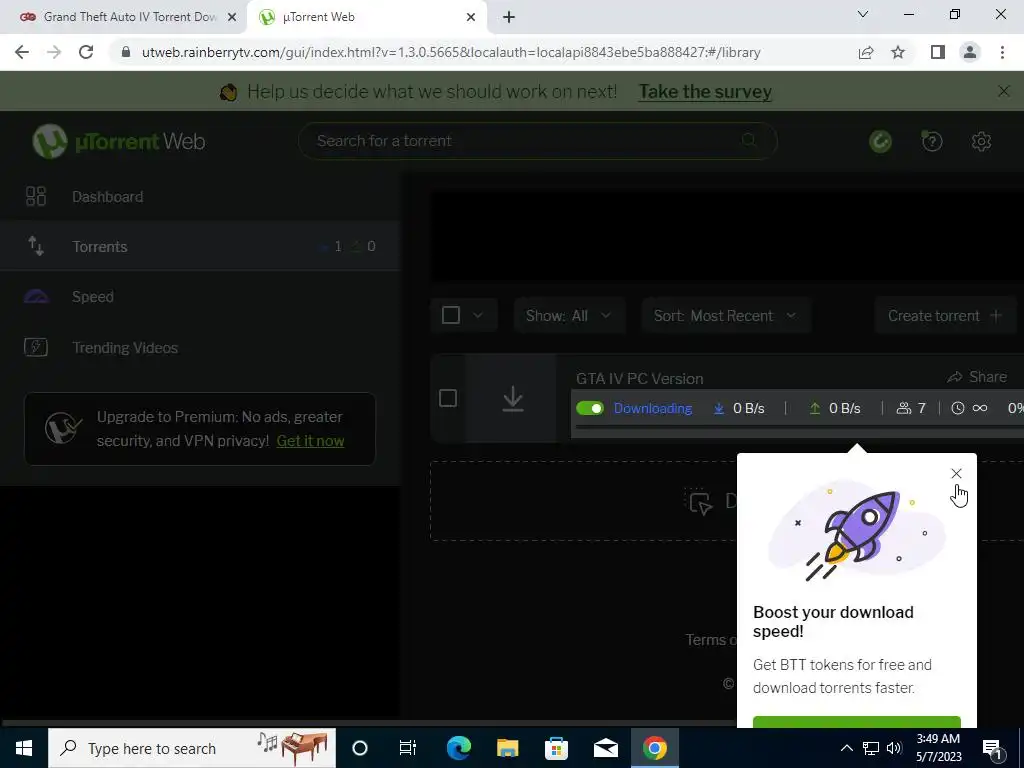Open the Chrome profile avatar
Screen dimensions: 1024x768
970,52
